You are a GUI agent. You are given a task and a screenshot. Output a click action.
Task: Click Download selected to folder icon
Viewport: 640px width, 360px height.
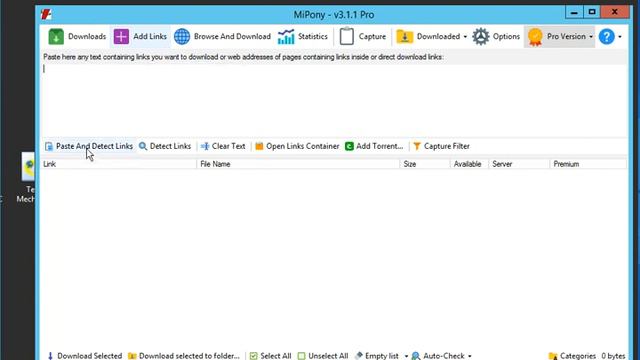click(132, 356)
